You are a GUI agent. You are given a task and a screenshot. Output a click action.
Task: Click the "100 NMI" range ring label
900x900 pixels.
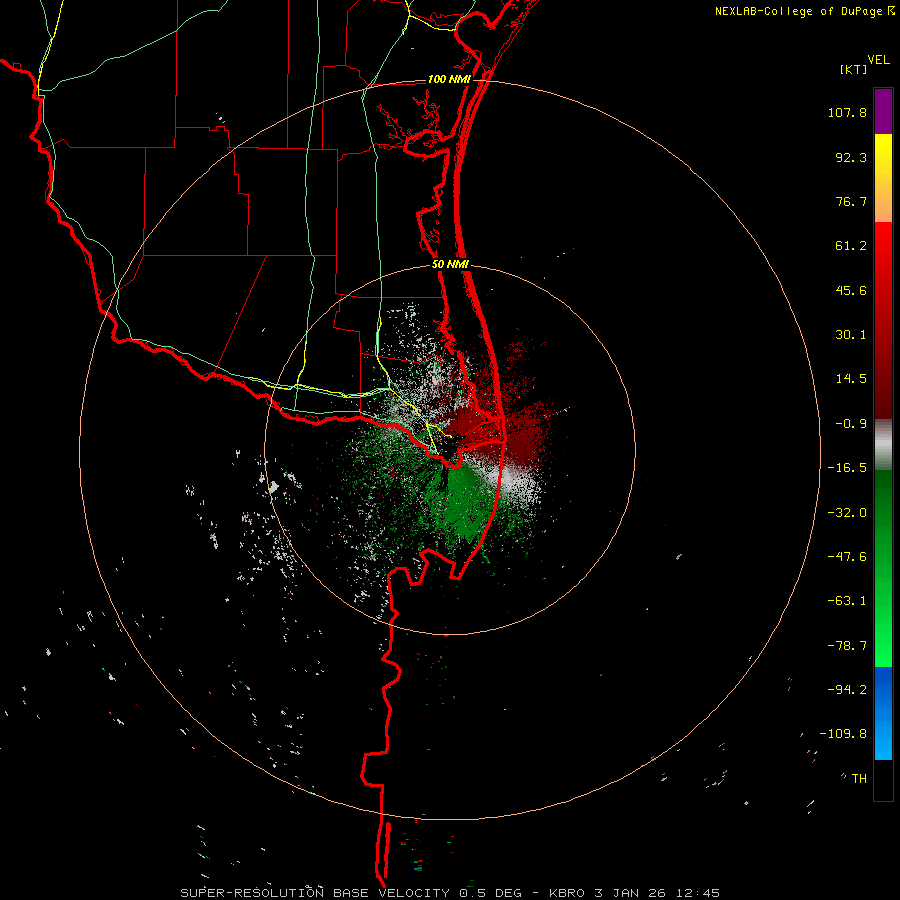449,79
